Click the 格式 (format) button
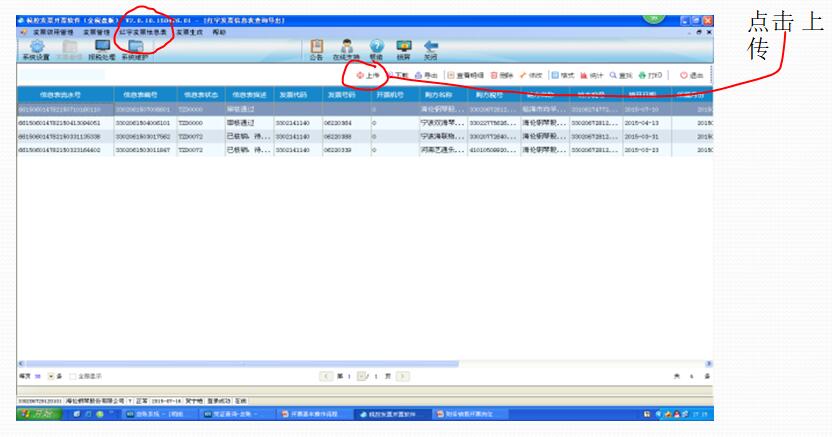 tap(561, 75)
